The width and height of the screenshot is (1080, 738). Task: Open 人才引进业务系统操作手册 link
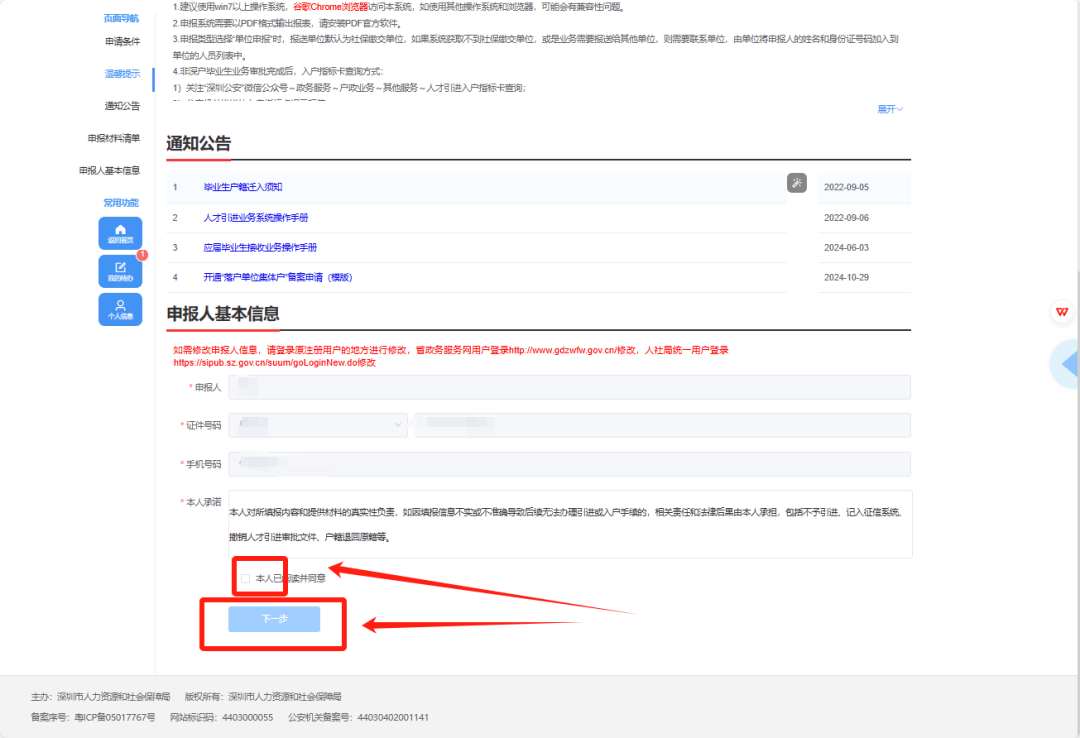[256, 217]
